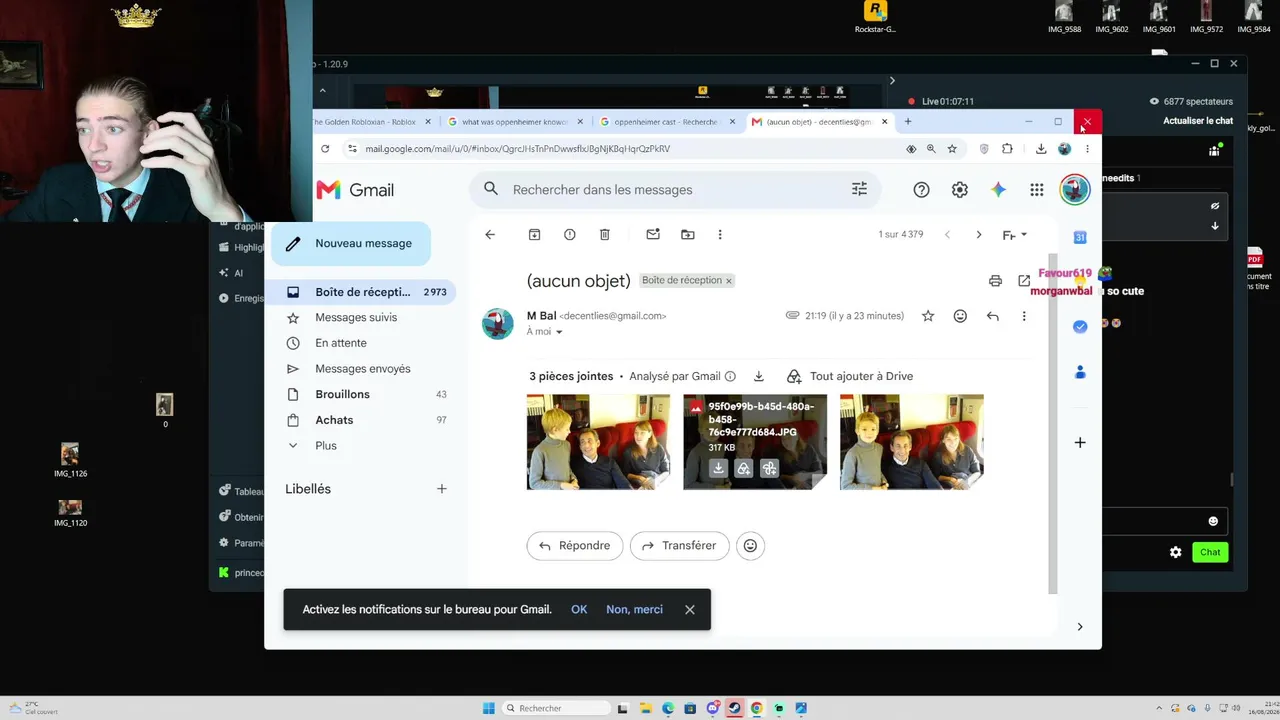Star the message from M Bal
Screen dimensions: 1280x720
928,316
